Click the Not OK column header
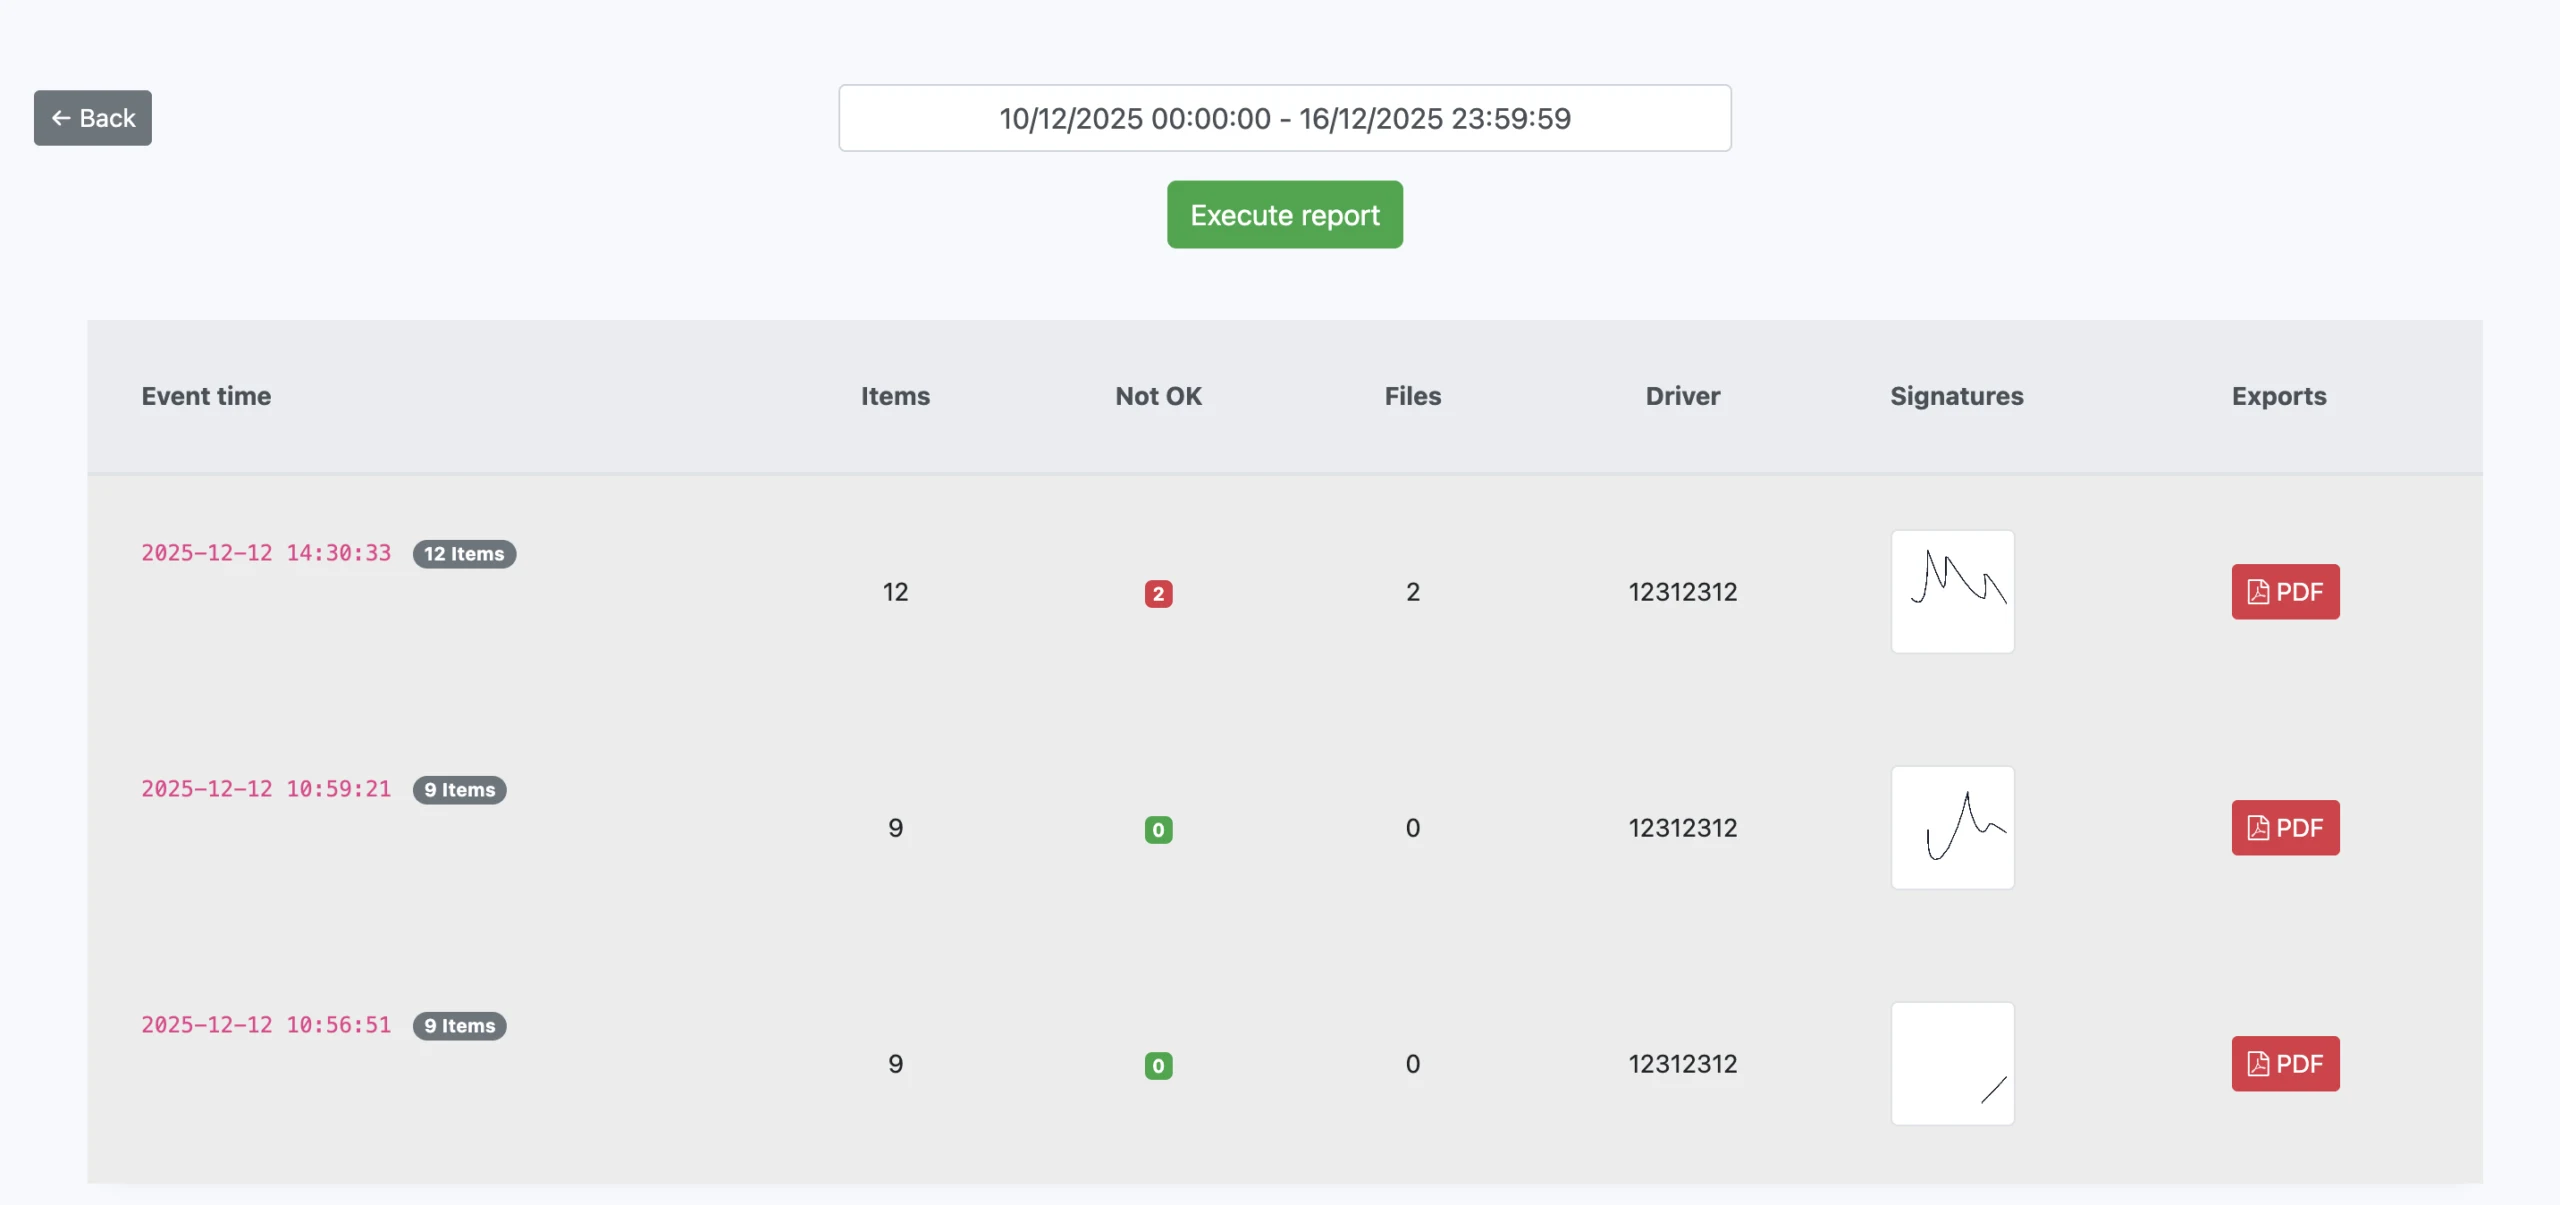The width and height of the screenshot is (2560, 1205). click(1159, 396)
